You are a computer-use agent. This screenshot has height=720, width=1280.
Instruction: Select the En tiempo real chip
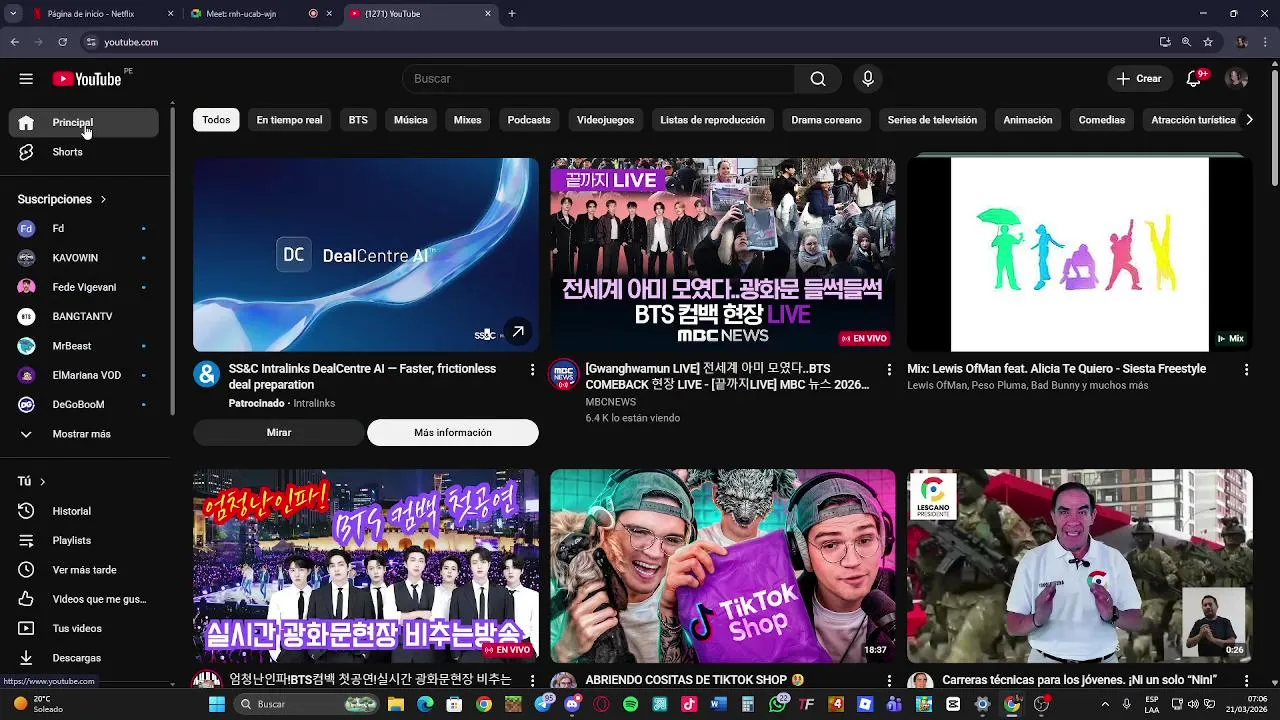(x=289, y=120)
